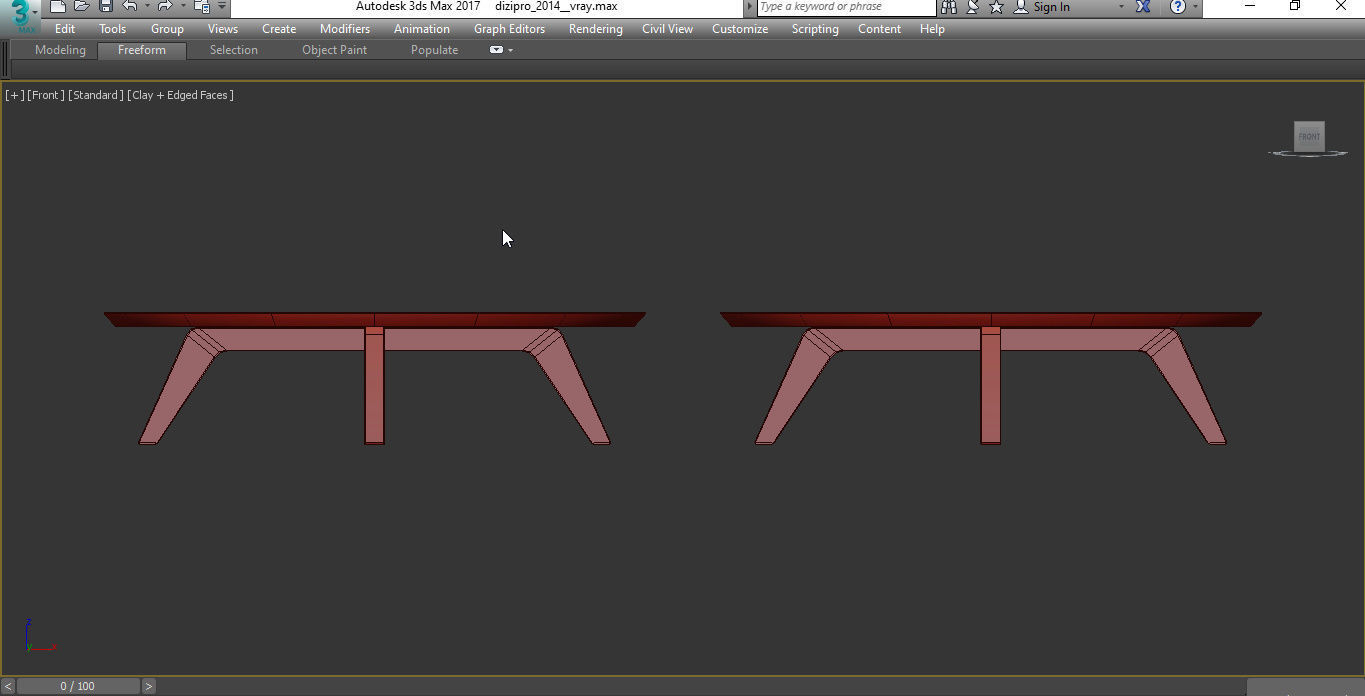This screenshot has width=1365, height=696.
Task: Switch to the Populate ribbon tab
Action: point(434,50)
